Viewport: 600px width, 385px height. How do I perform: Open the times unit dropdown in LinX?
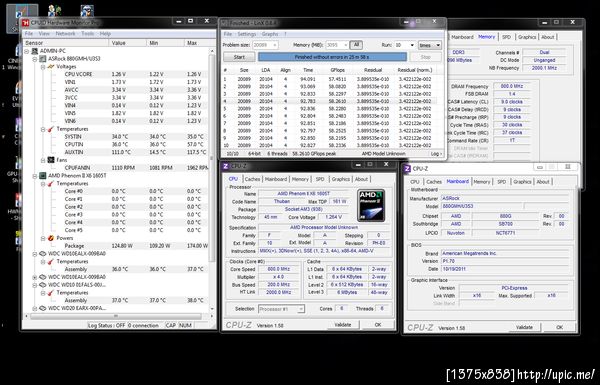pyautogui.click(x=438, y=45)
